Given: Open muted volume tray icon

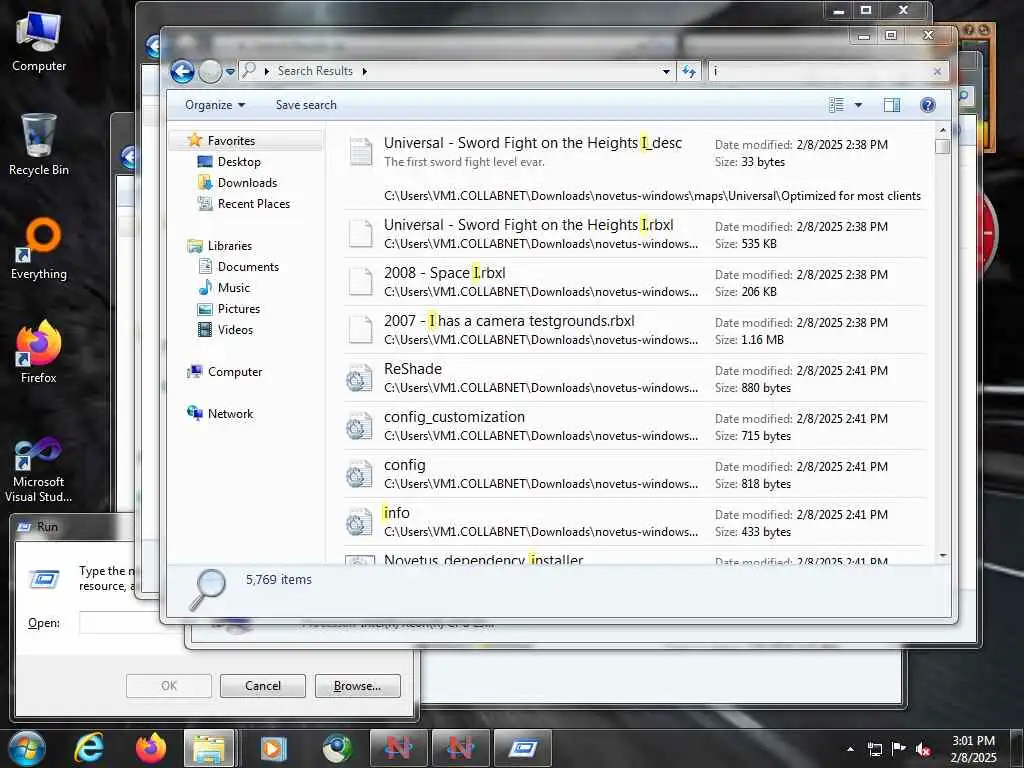Looking at the screenshot, I should [x=923, y=749].
